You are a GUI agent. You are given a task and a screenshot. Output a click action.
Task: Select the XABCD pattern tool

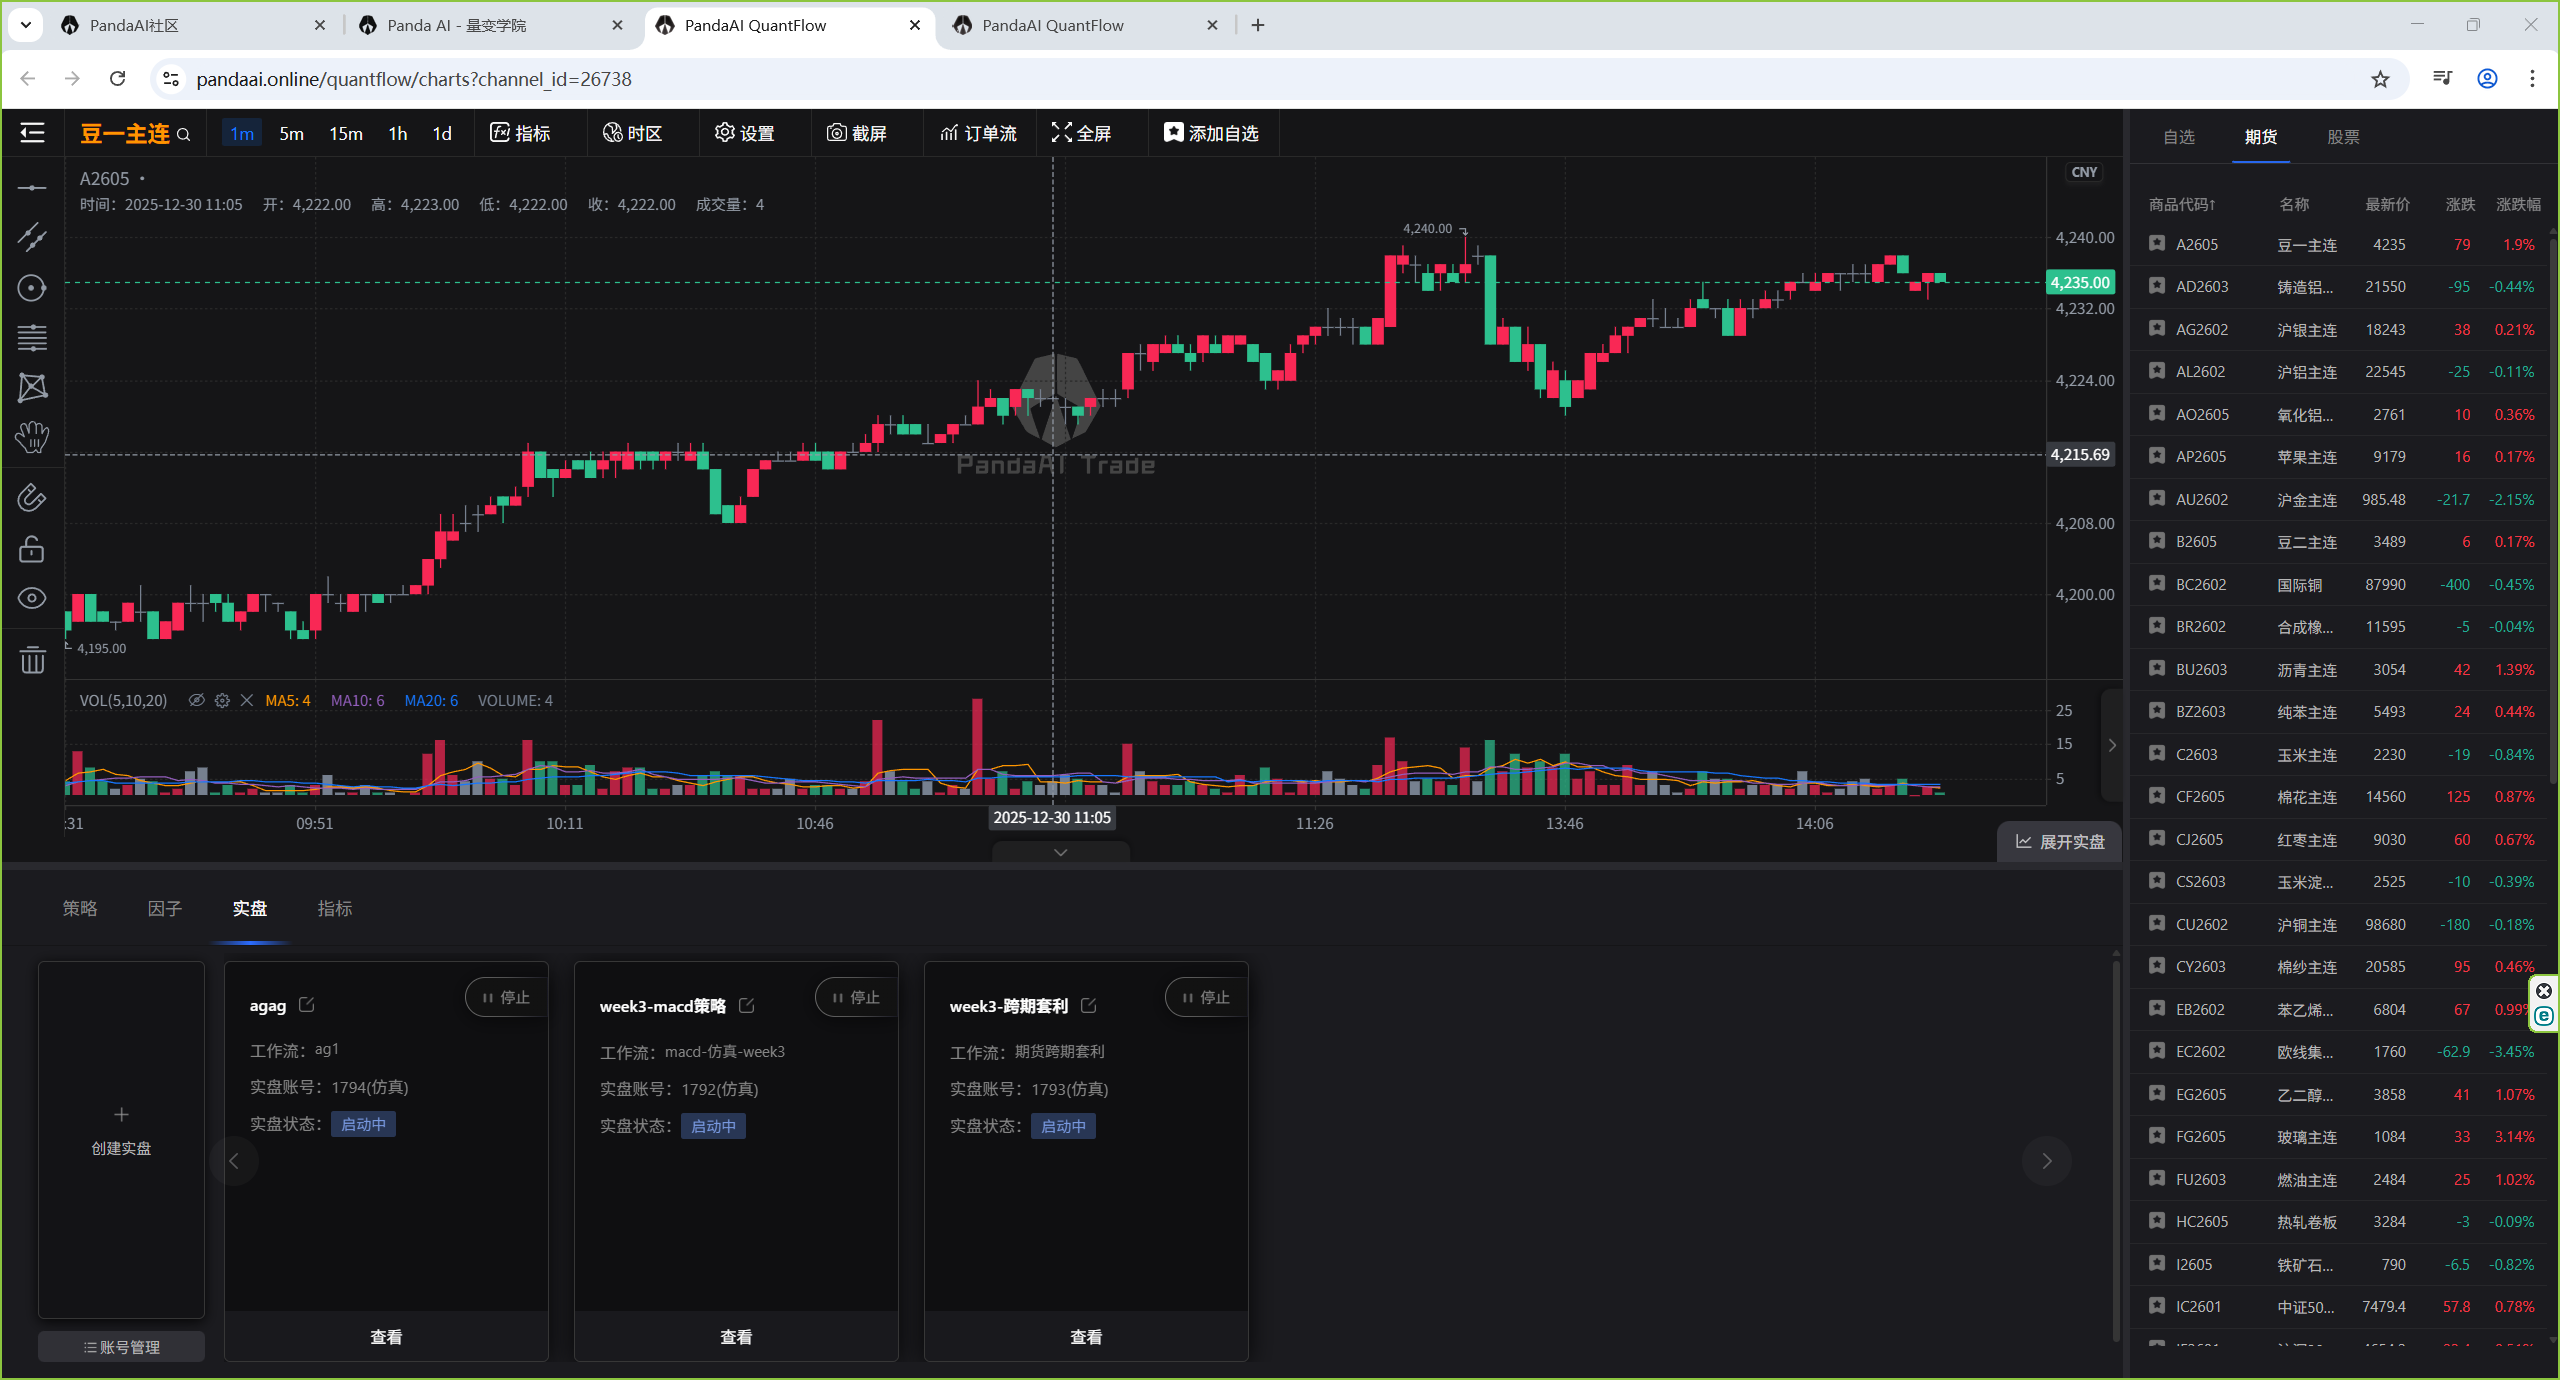tap(32, 388)
